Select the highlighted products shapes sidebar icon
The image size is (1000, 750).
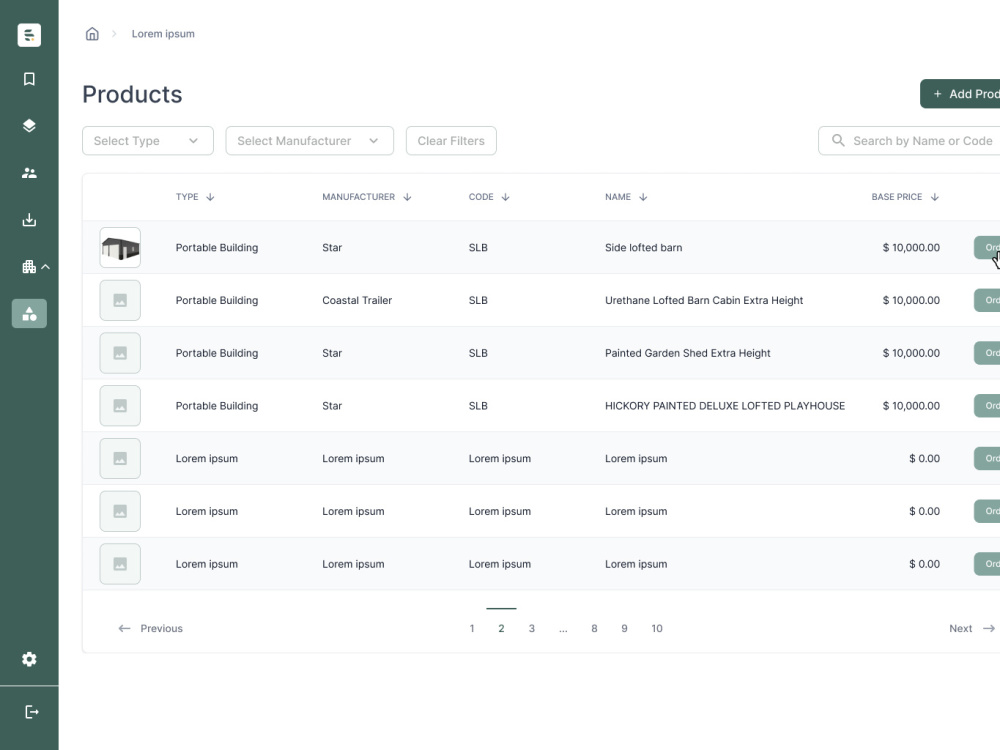pos(29,314)
